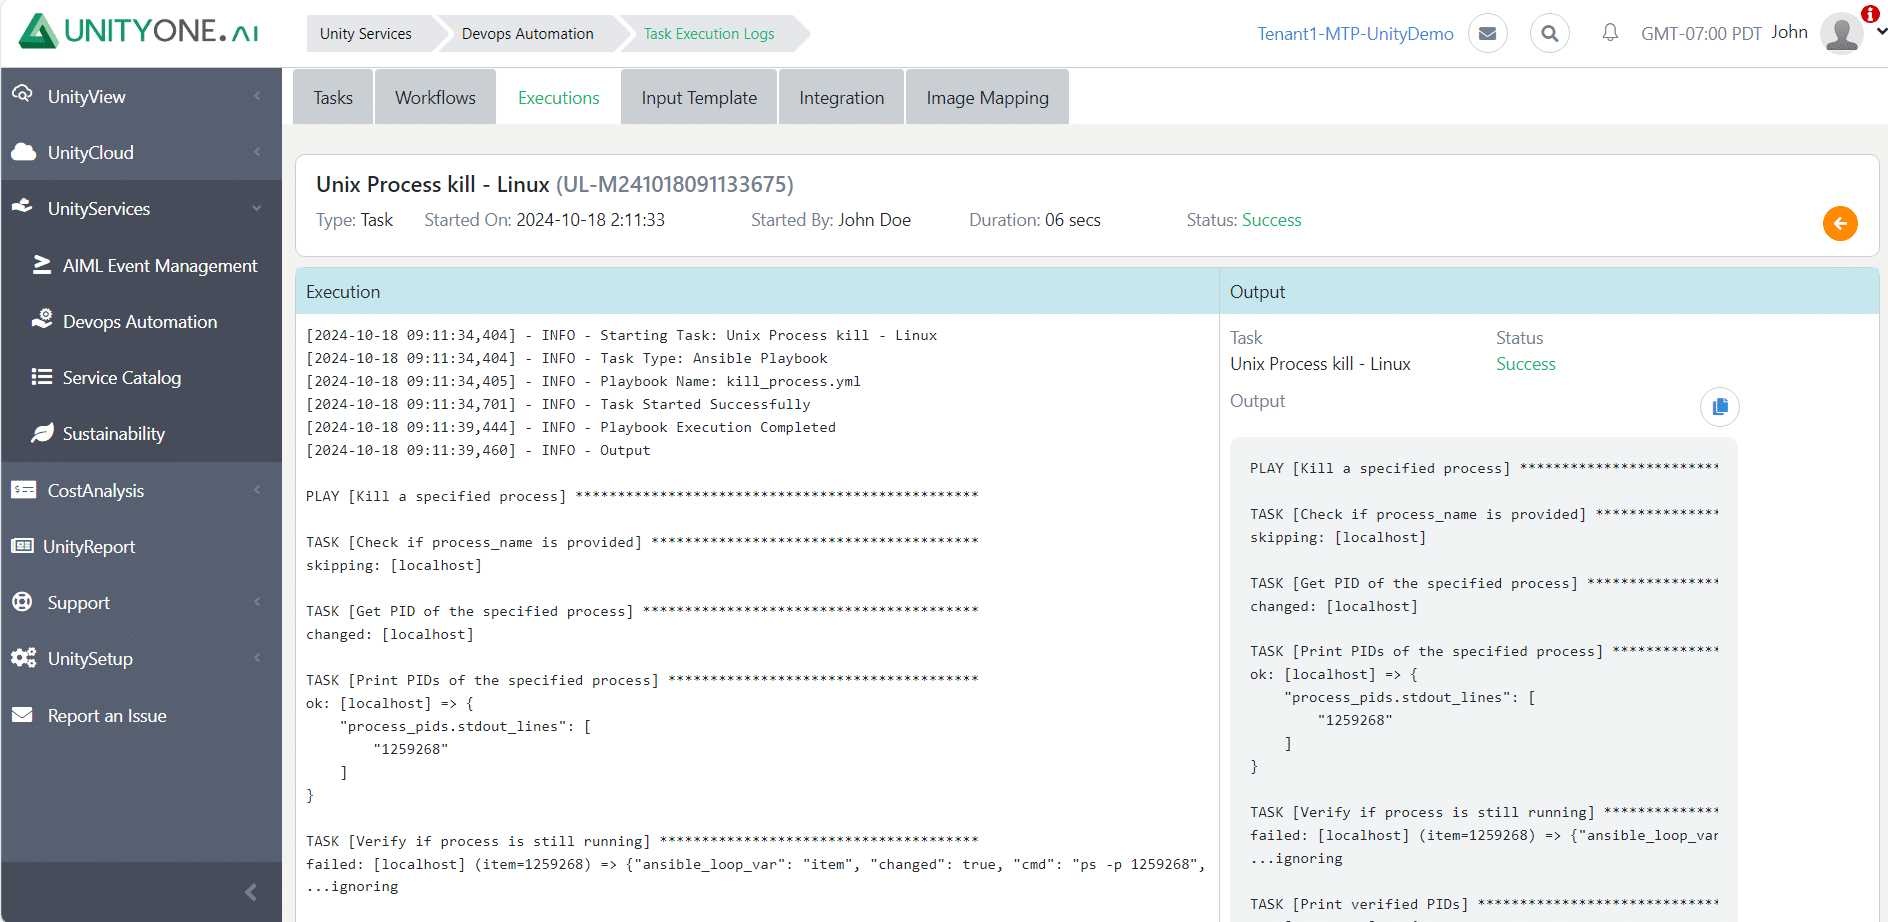The image size is (1888, 922).
Task: Expand the Support menu chevron
Action: [257, 602]
